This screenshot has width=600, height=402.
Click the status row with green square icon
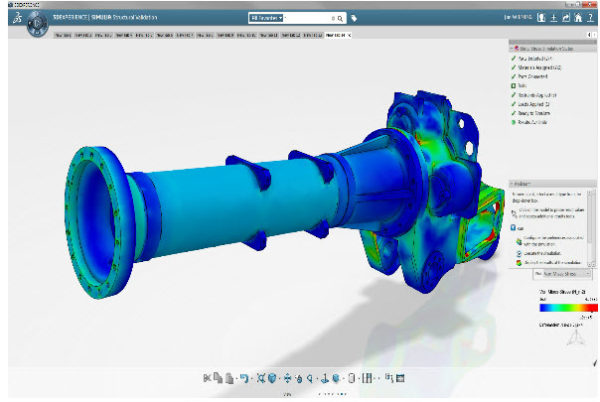coord(519,86)
